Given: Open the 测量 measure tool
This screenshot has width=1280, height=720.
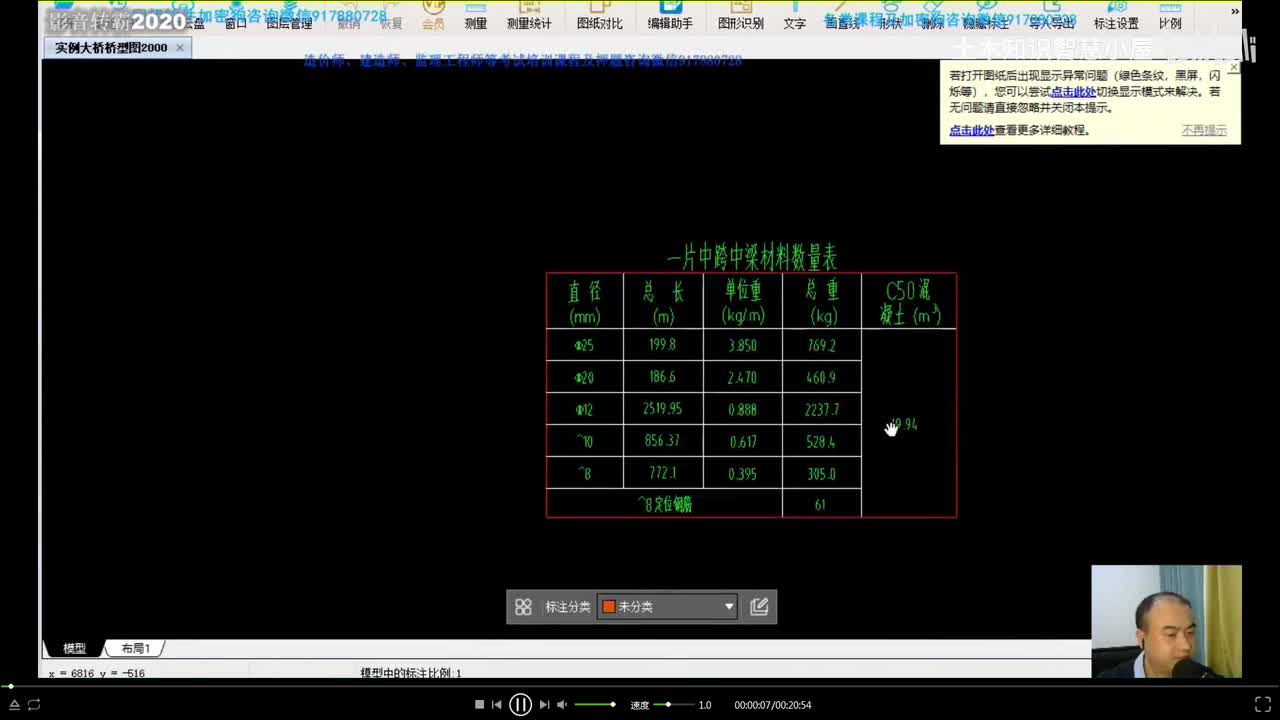Looking at the screenshot, I should point(475,16).
